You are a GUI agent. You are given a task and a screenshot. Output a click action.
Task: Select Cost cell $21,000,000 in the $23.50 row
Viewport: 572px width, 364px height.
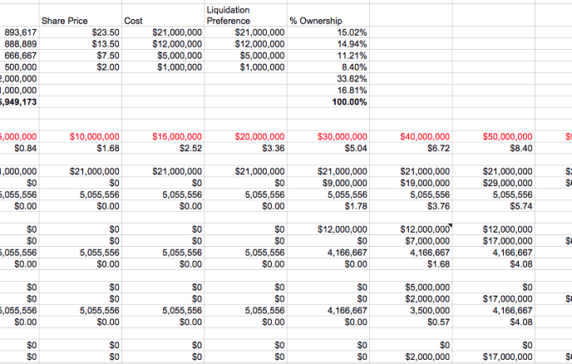coord(163,32)
